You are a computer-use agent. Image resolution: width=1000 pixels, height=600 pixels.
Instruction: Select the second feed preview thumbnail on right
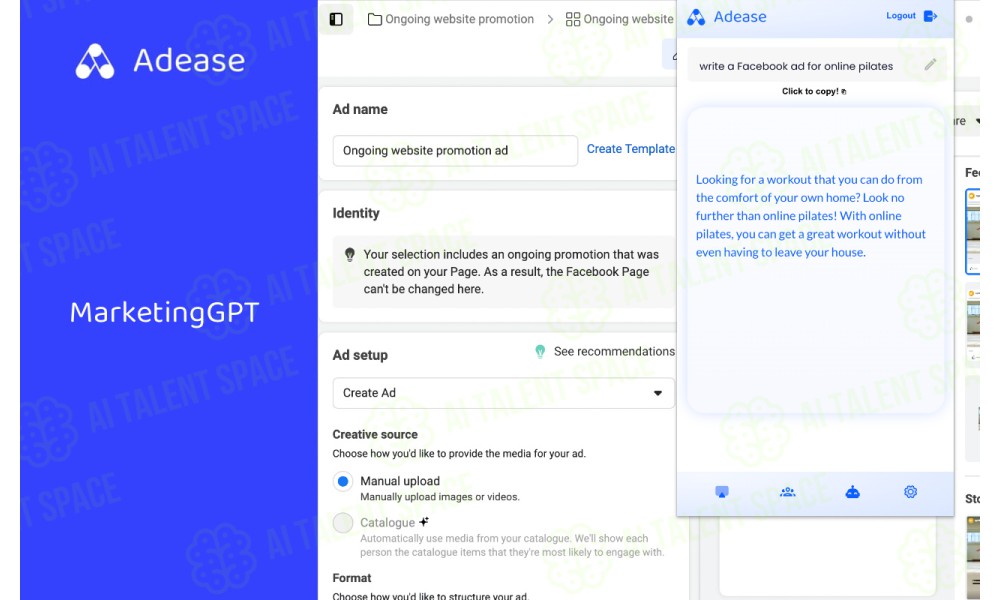(x=973, y=326)
